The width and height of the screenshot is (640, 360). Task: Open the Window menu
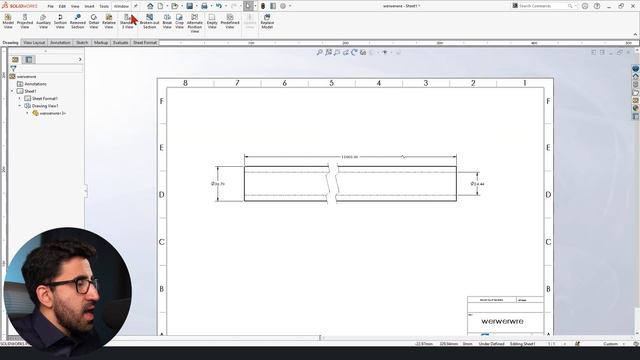pos(121,6)
